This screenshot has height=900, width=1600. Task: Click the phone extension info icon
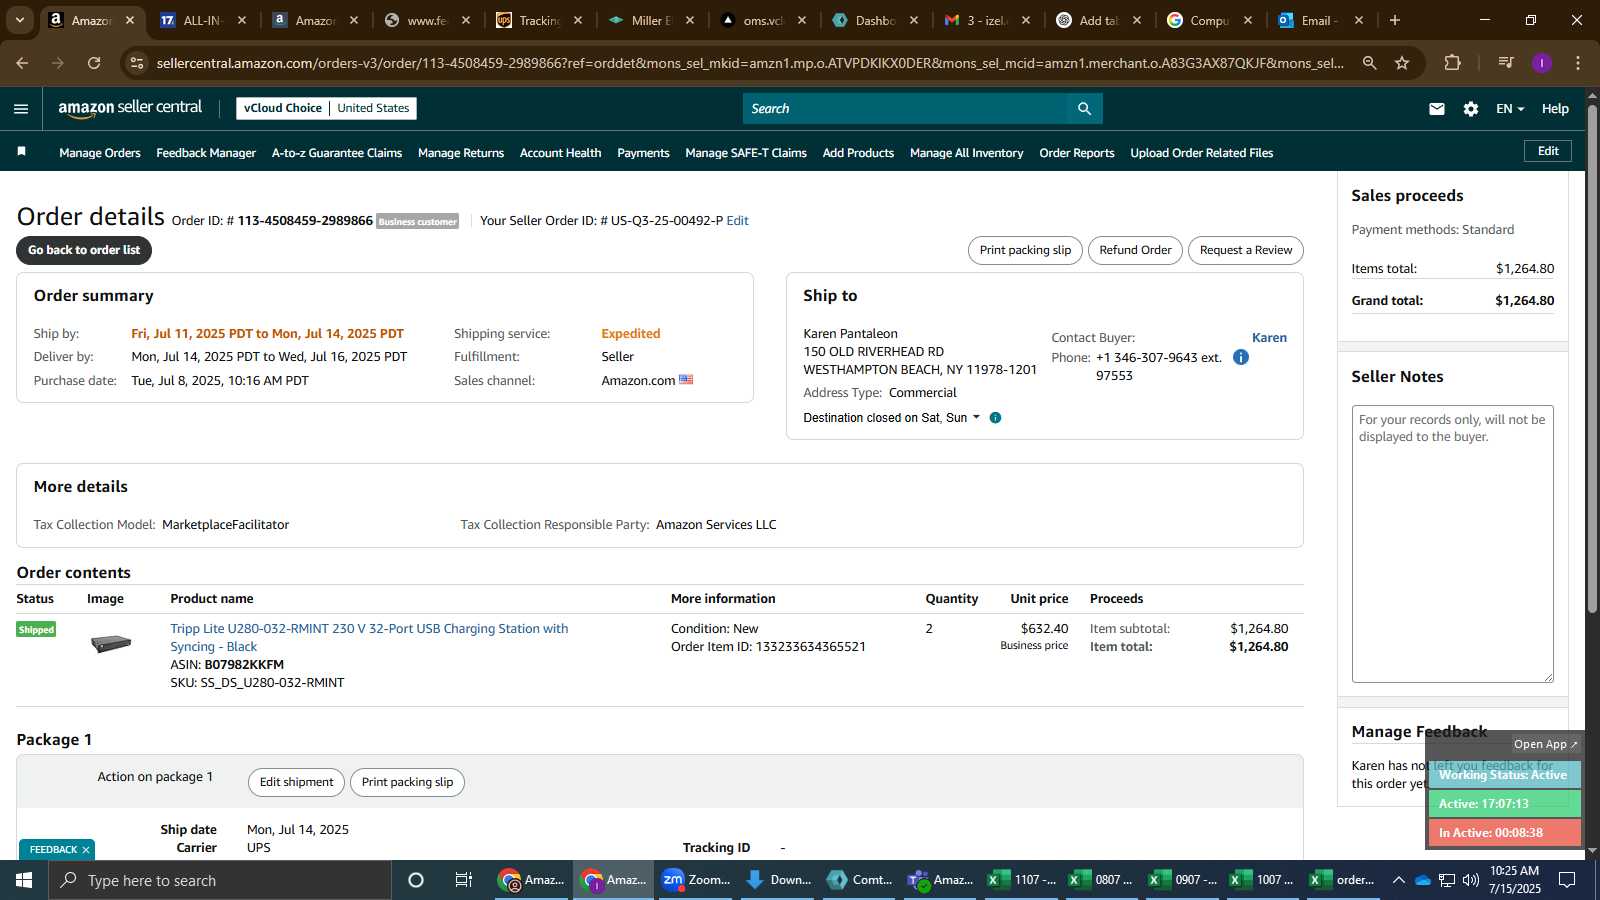(1241, 357)
